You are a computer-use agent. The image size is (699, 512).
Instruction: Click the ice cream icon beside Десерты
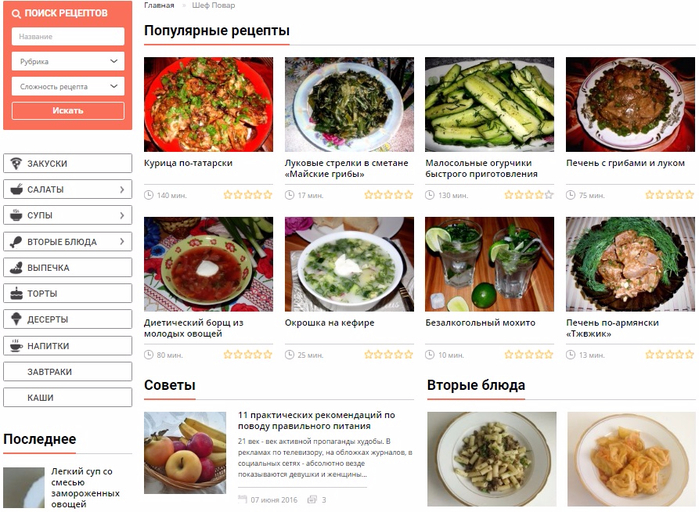tap(16, 319)
